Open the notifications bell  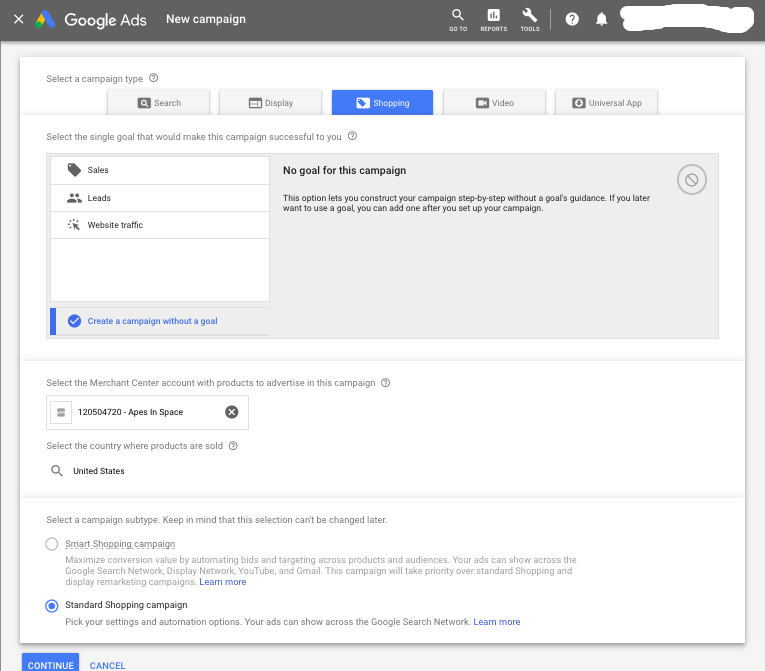click(601, 19)
